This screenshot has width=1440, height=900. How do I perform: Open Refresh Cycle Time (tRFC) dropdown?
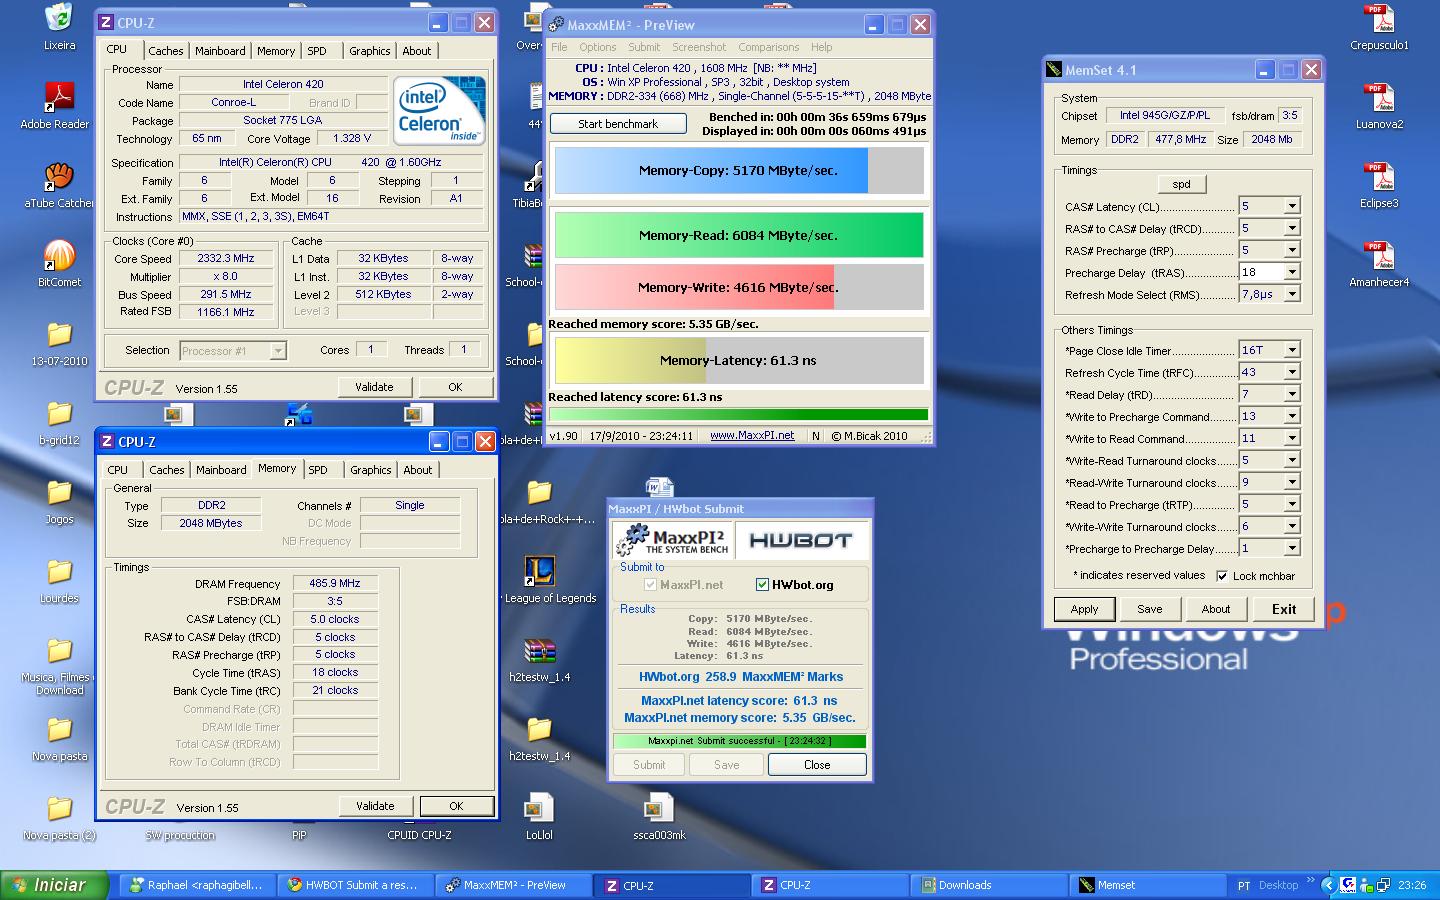[1292, 372]
